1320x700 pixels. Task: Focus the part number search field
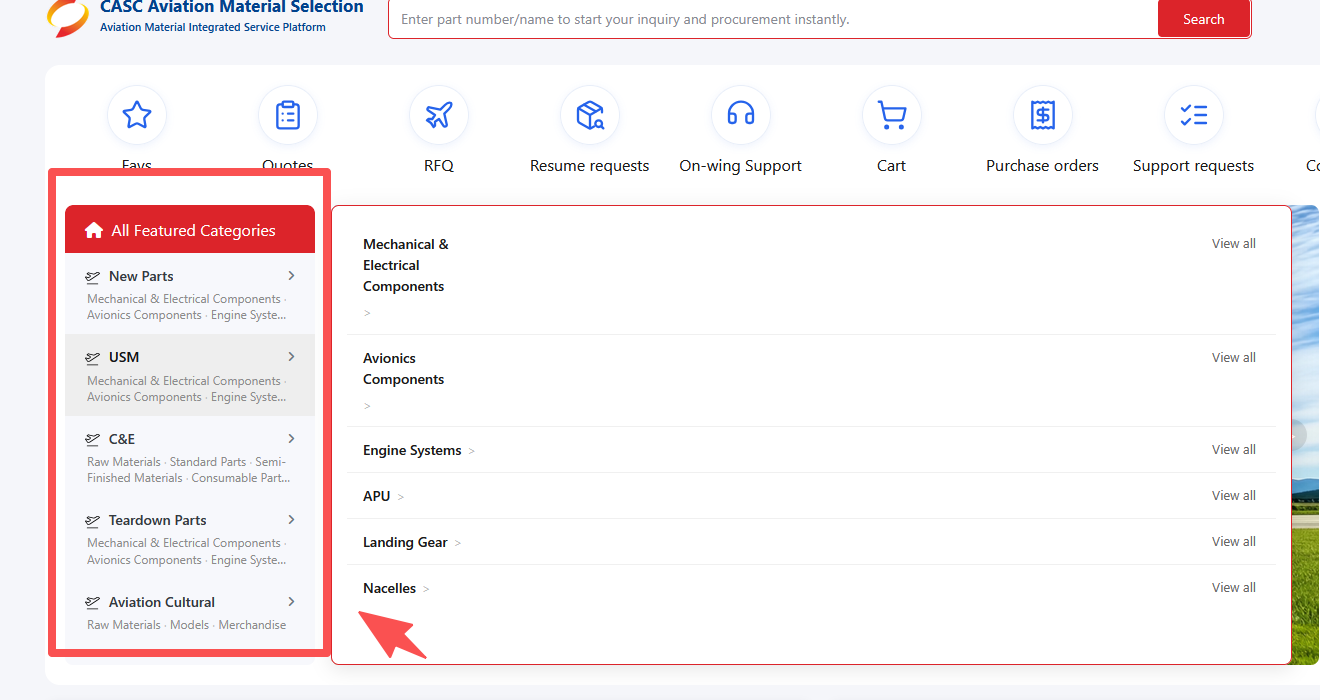point(773,19)
